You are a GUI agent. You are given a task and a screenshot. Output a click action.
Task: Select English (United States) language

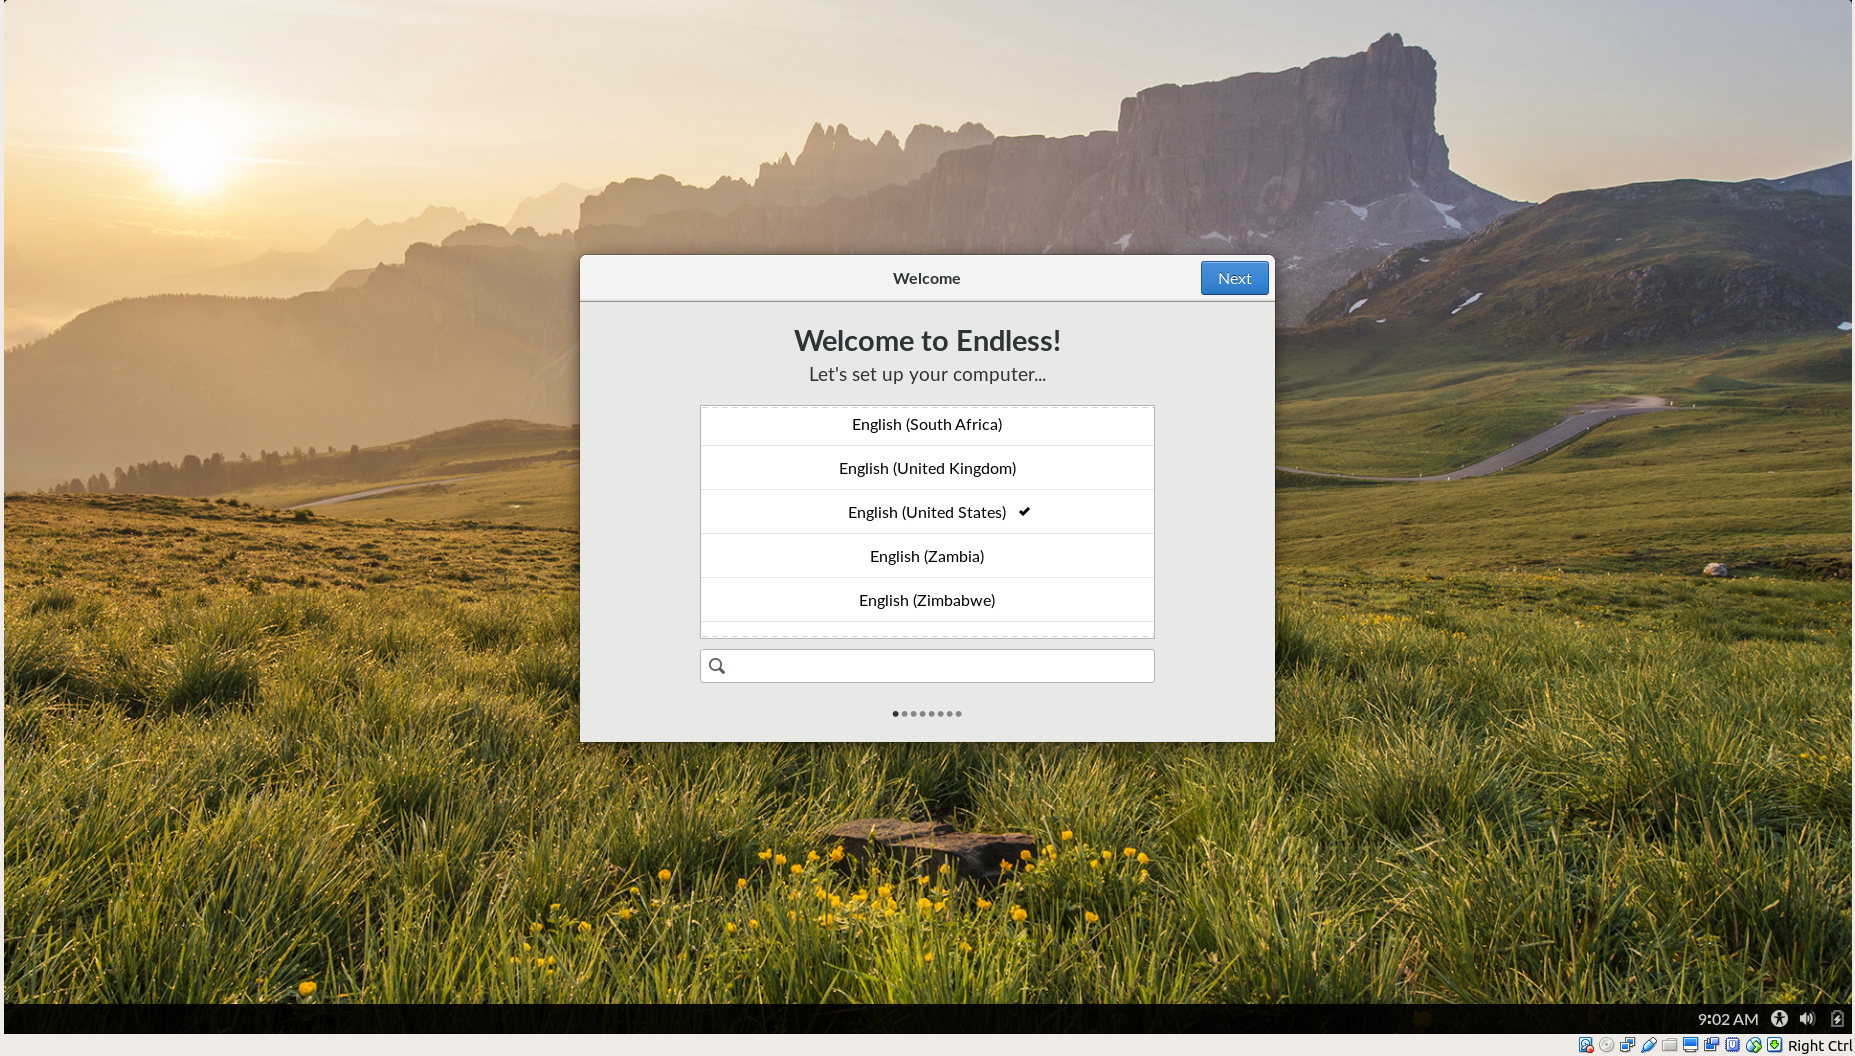click(927, 512)
